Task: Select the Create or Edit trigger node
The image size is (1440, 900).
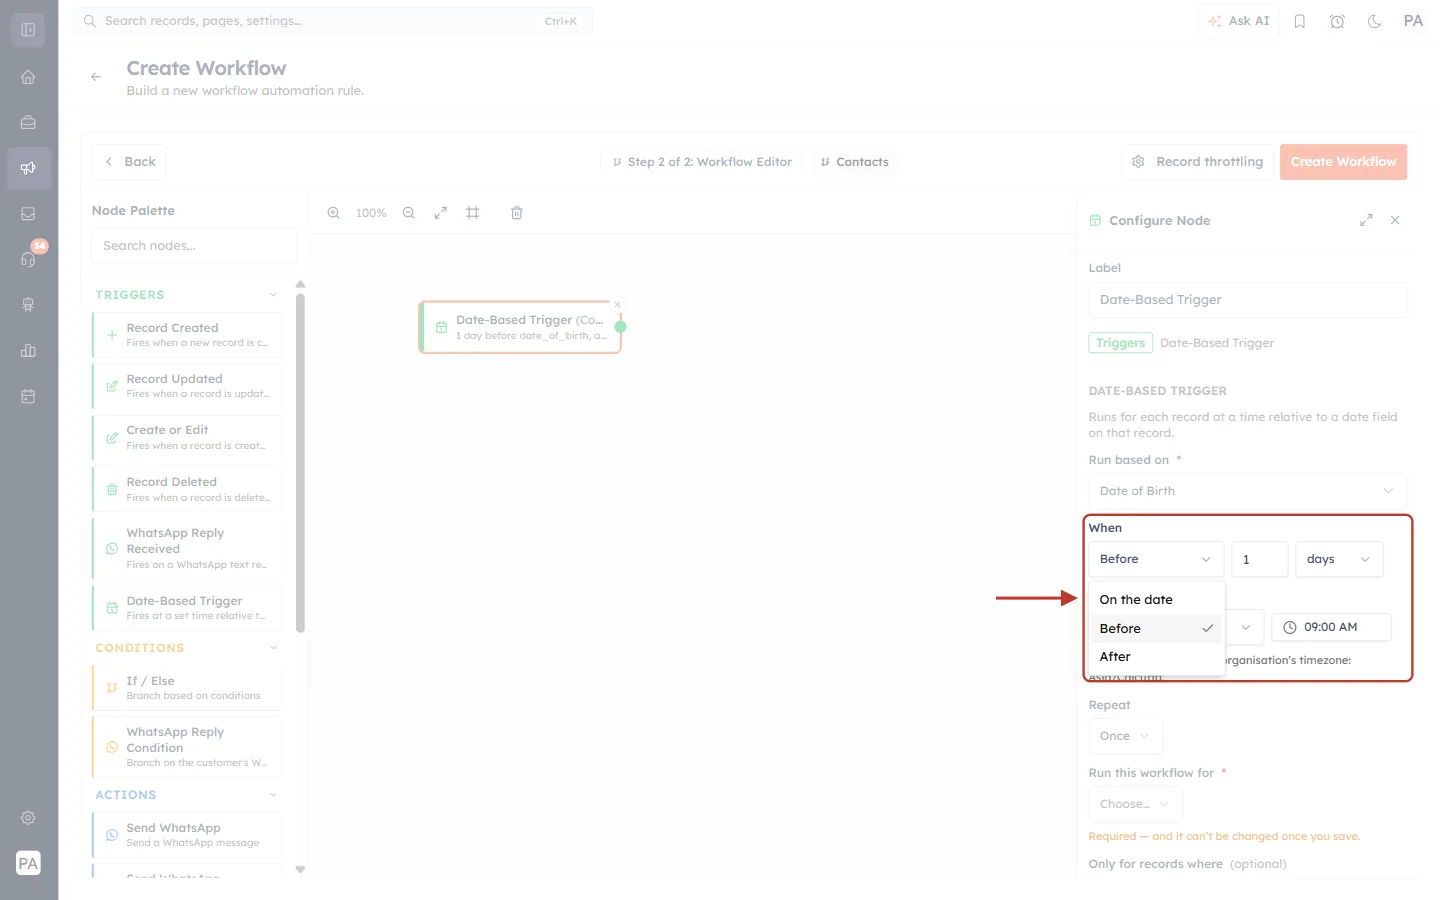Action: coord(187,438)
